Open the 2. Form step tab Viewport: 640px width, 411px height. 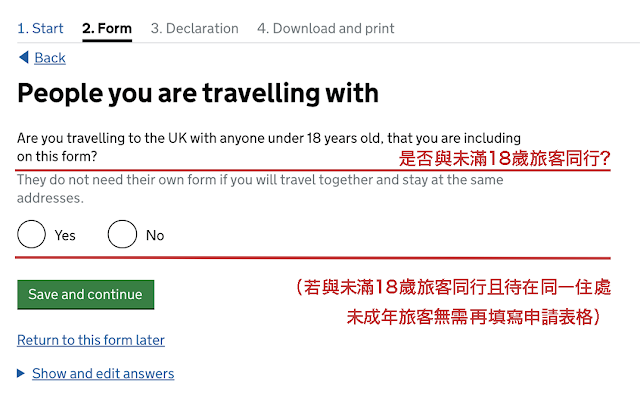click(107, 29)
